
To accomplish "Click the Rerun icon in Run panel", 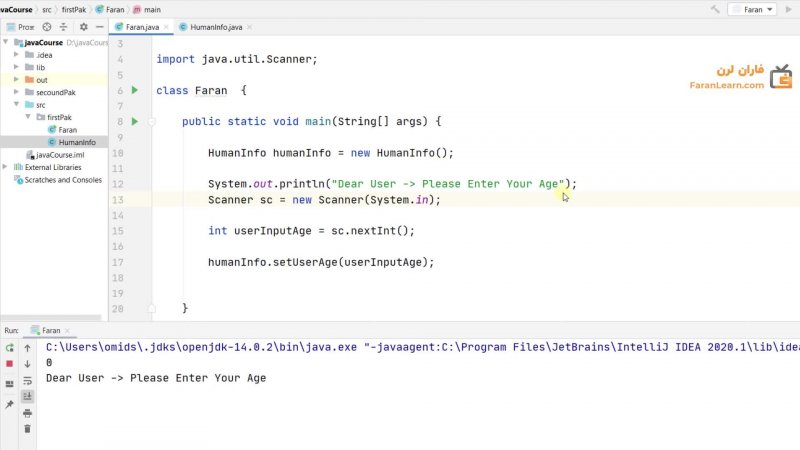I will click(10, 348).
